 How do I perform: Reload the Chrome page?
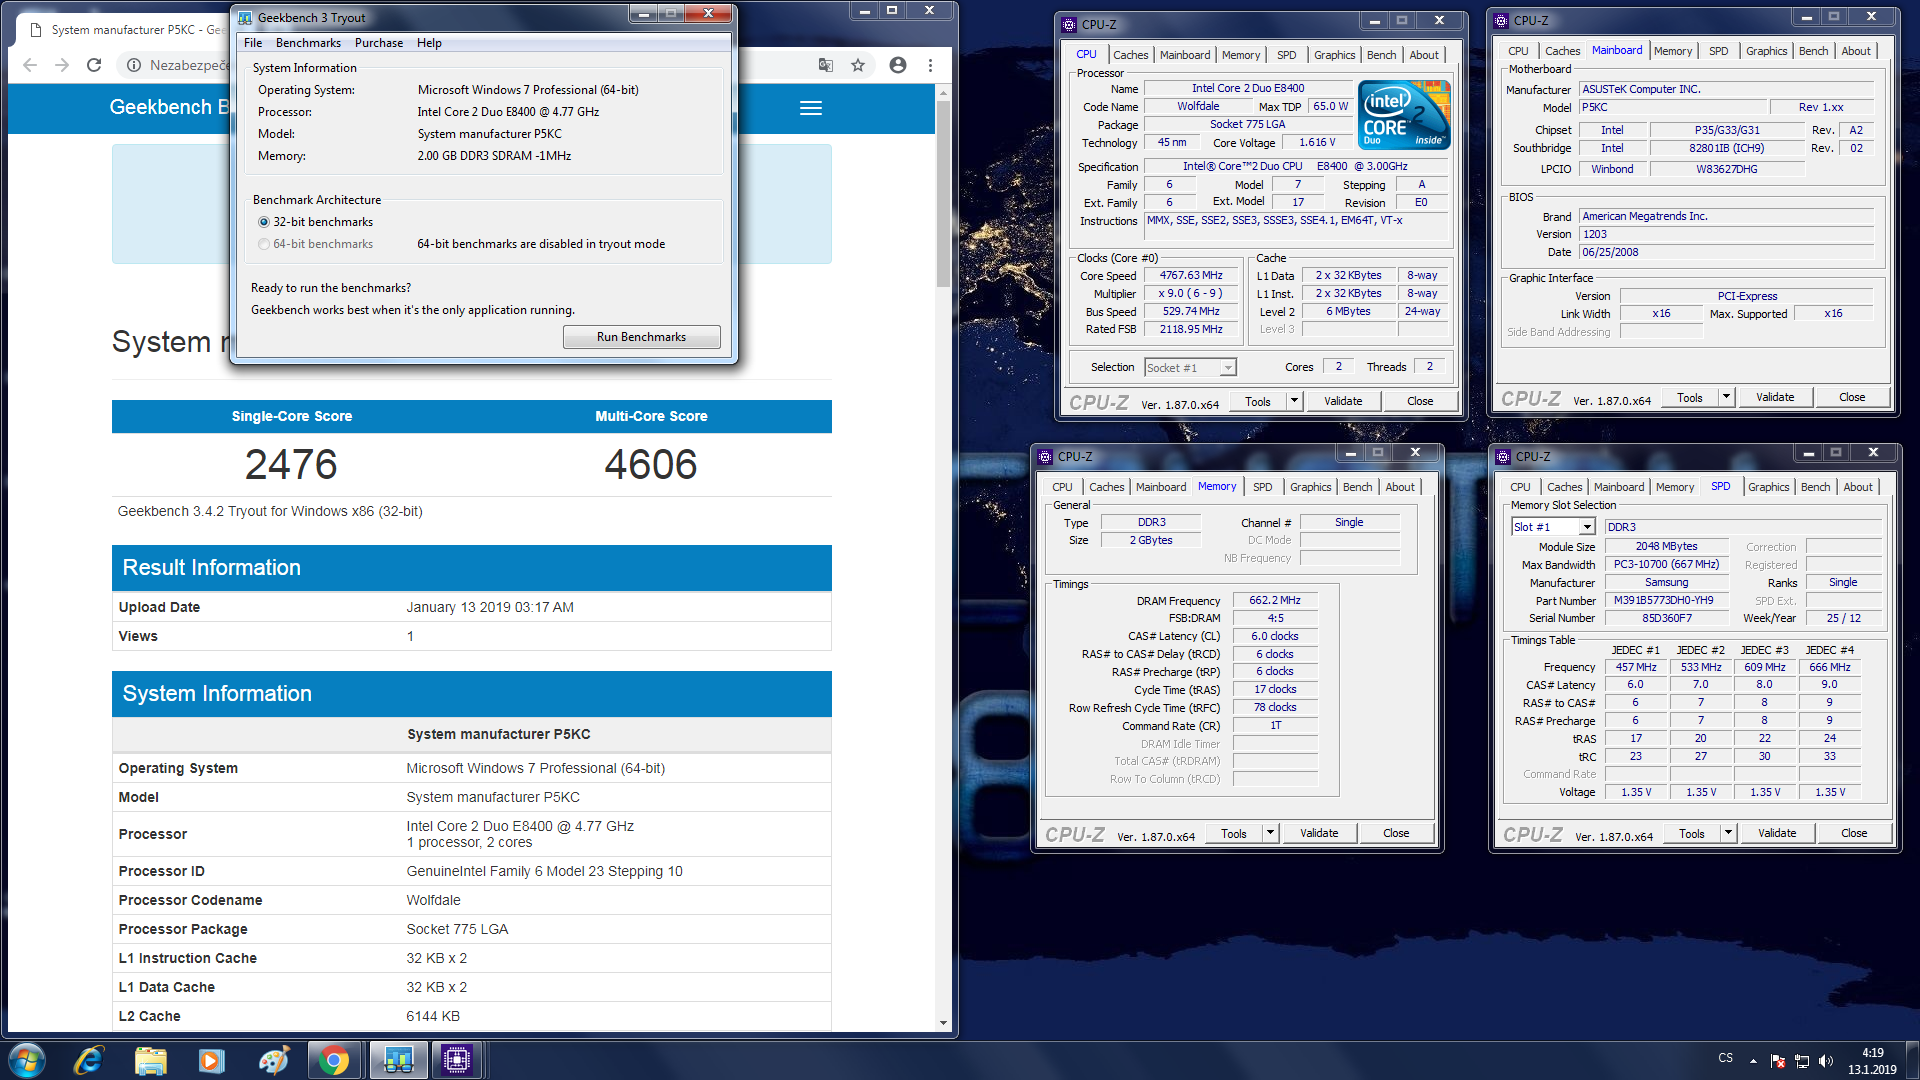coord(94,65)
